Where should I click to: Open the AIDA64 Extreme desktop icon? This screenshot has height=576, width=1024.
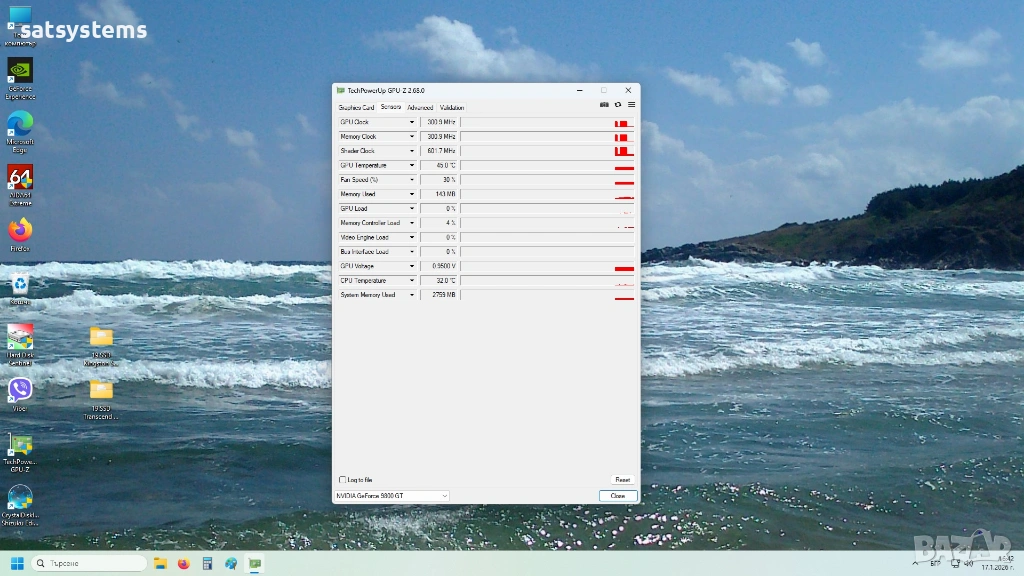pos(20,182)
